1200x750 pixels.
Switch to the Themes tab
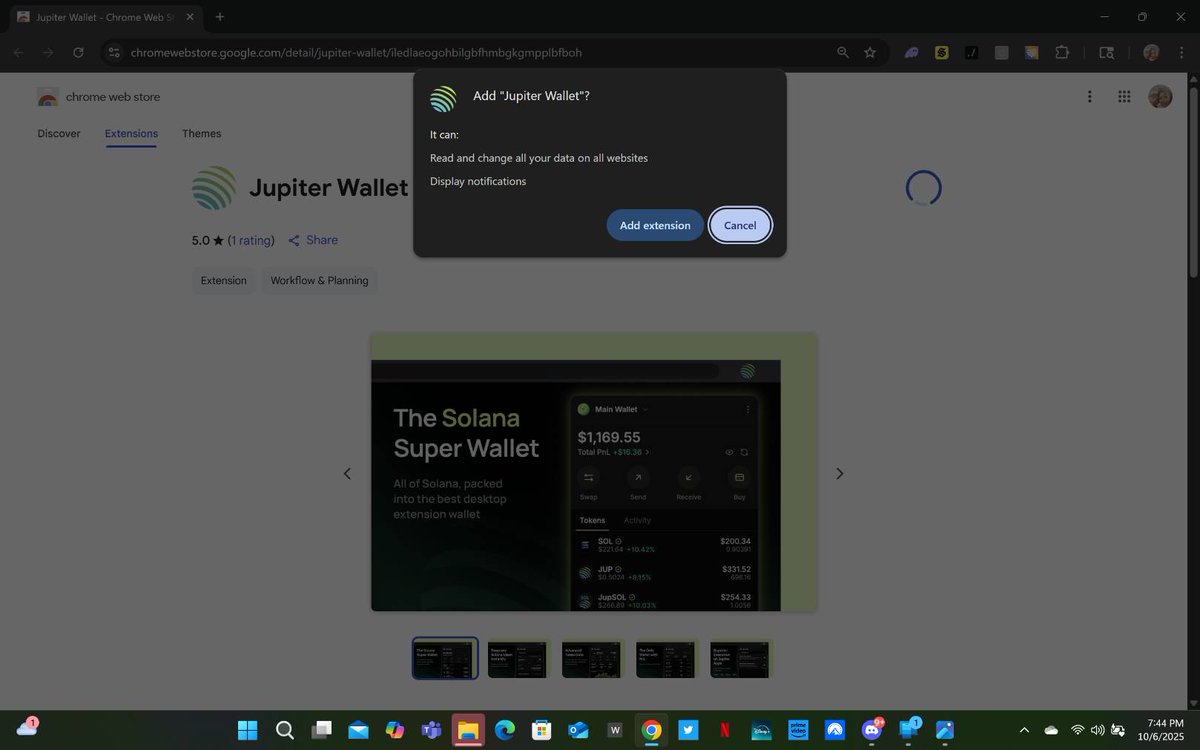tap(202, 133)
